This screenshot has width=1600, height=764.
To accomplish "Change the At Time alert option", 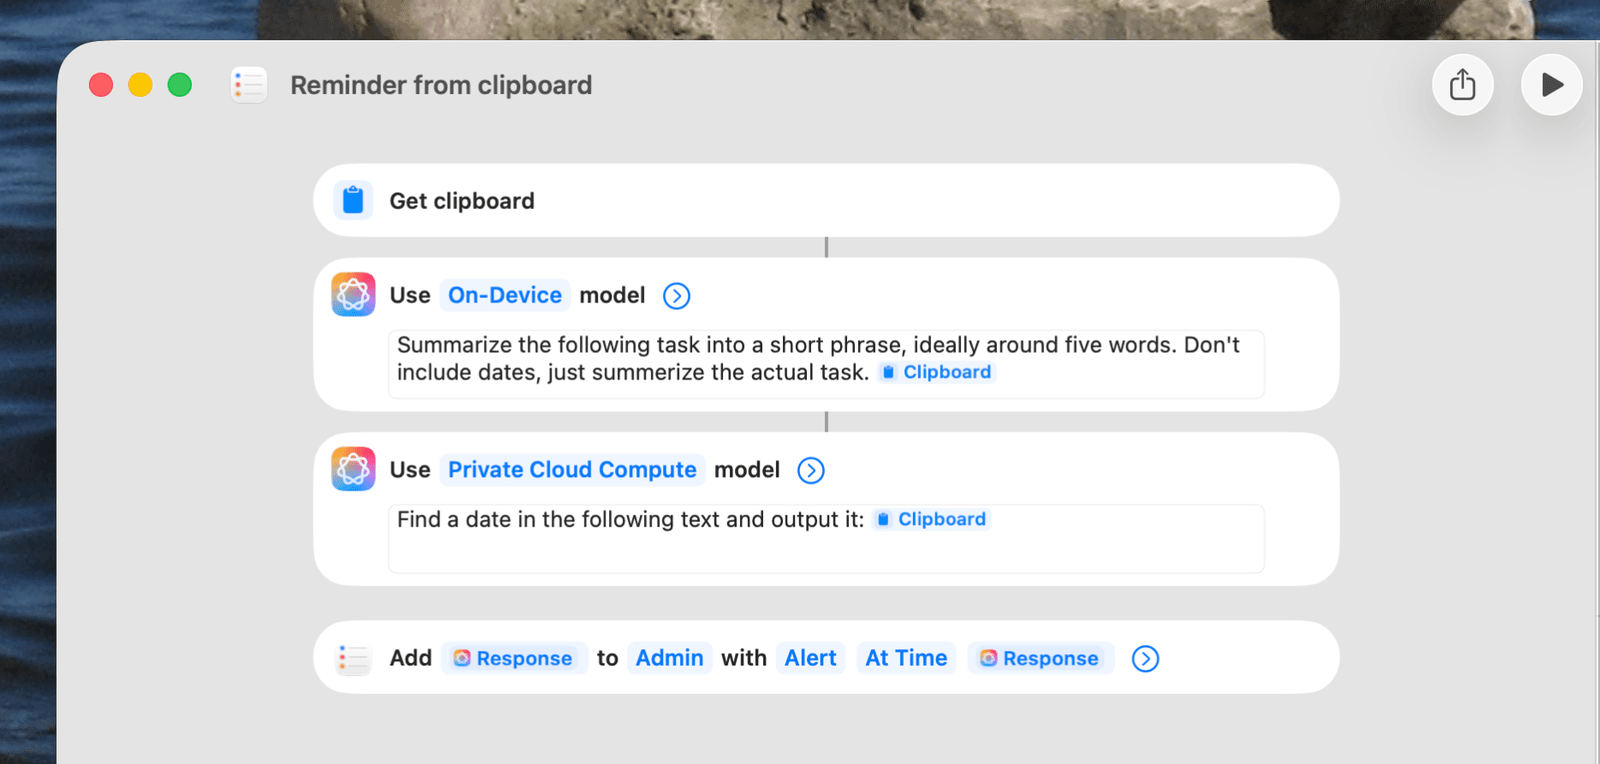I will click(x=906, y=658).
